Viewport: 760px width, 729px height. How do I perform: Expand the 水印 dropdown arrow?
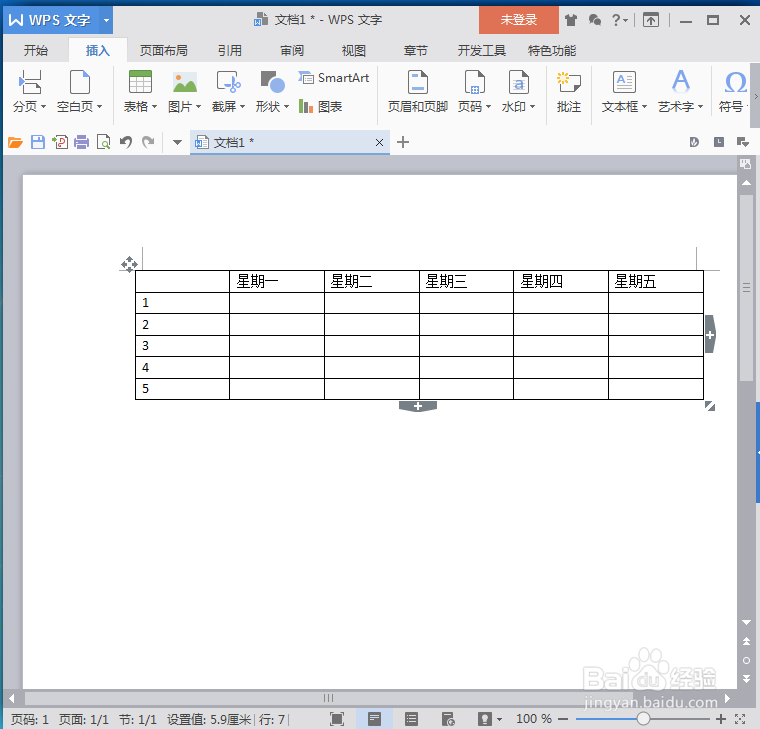[x=533, y=107]
